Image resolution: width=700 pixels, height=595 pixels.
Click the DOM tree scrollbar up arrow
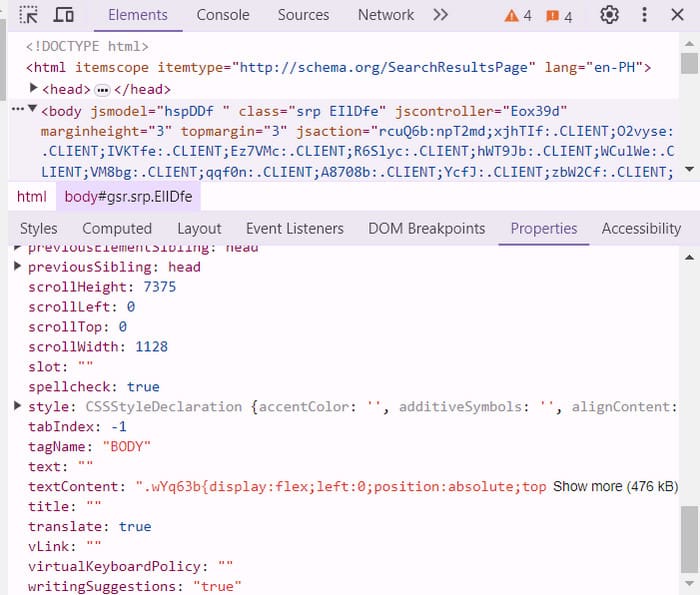click(689, 44)
